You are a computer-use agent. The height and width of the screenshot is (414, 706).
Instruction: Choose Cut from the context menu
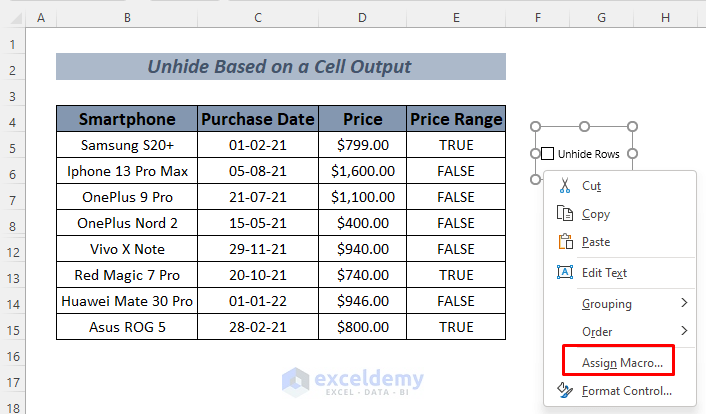click(x=620, y=186)
